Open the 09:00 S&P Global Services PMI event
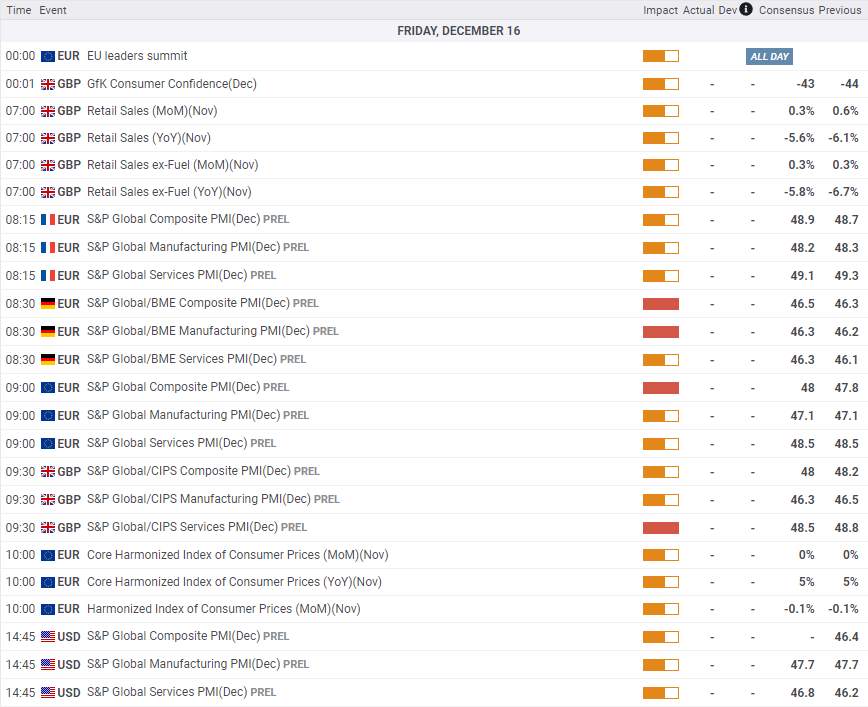This screenshot has width=868, height=707. pos(167,443)
